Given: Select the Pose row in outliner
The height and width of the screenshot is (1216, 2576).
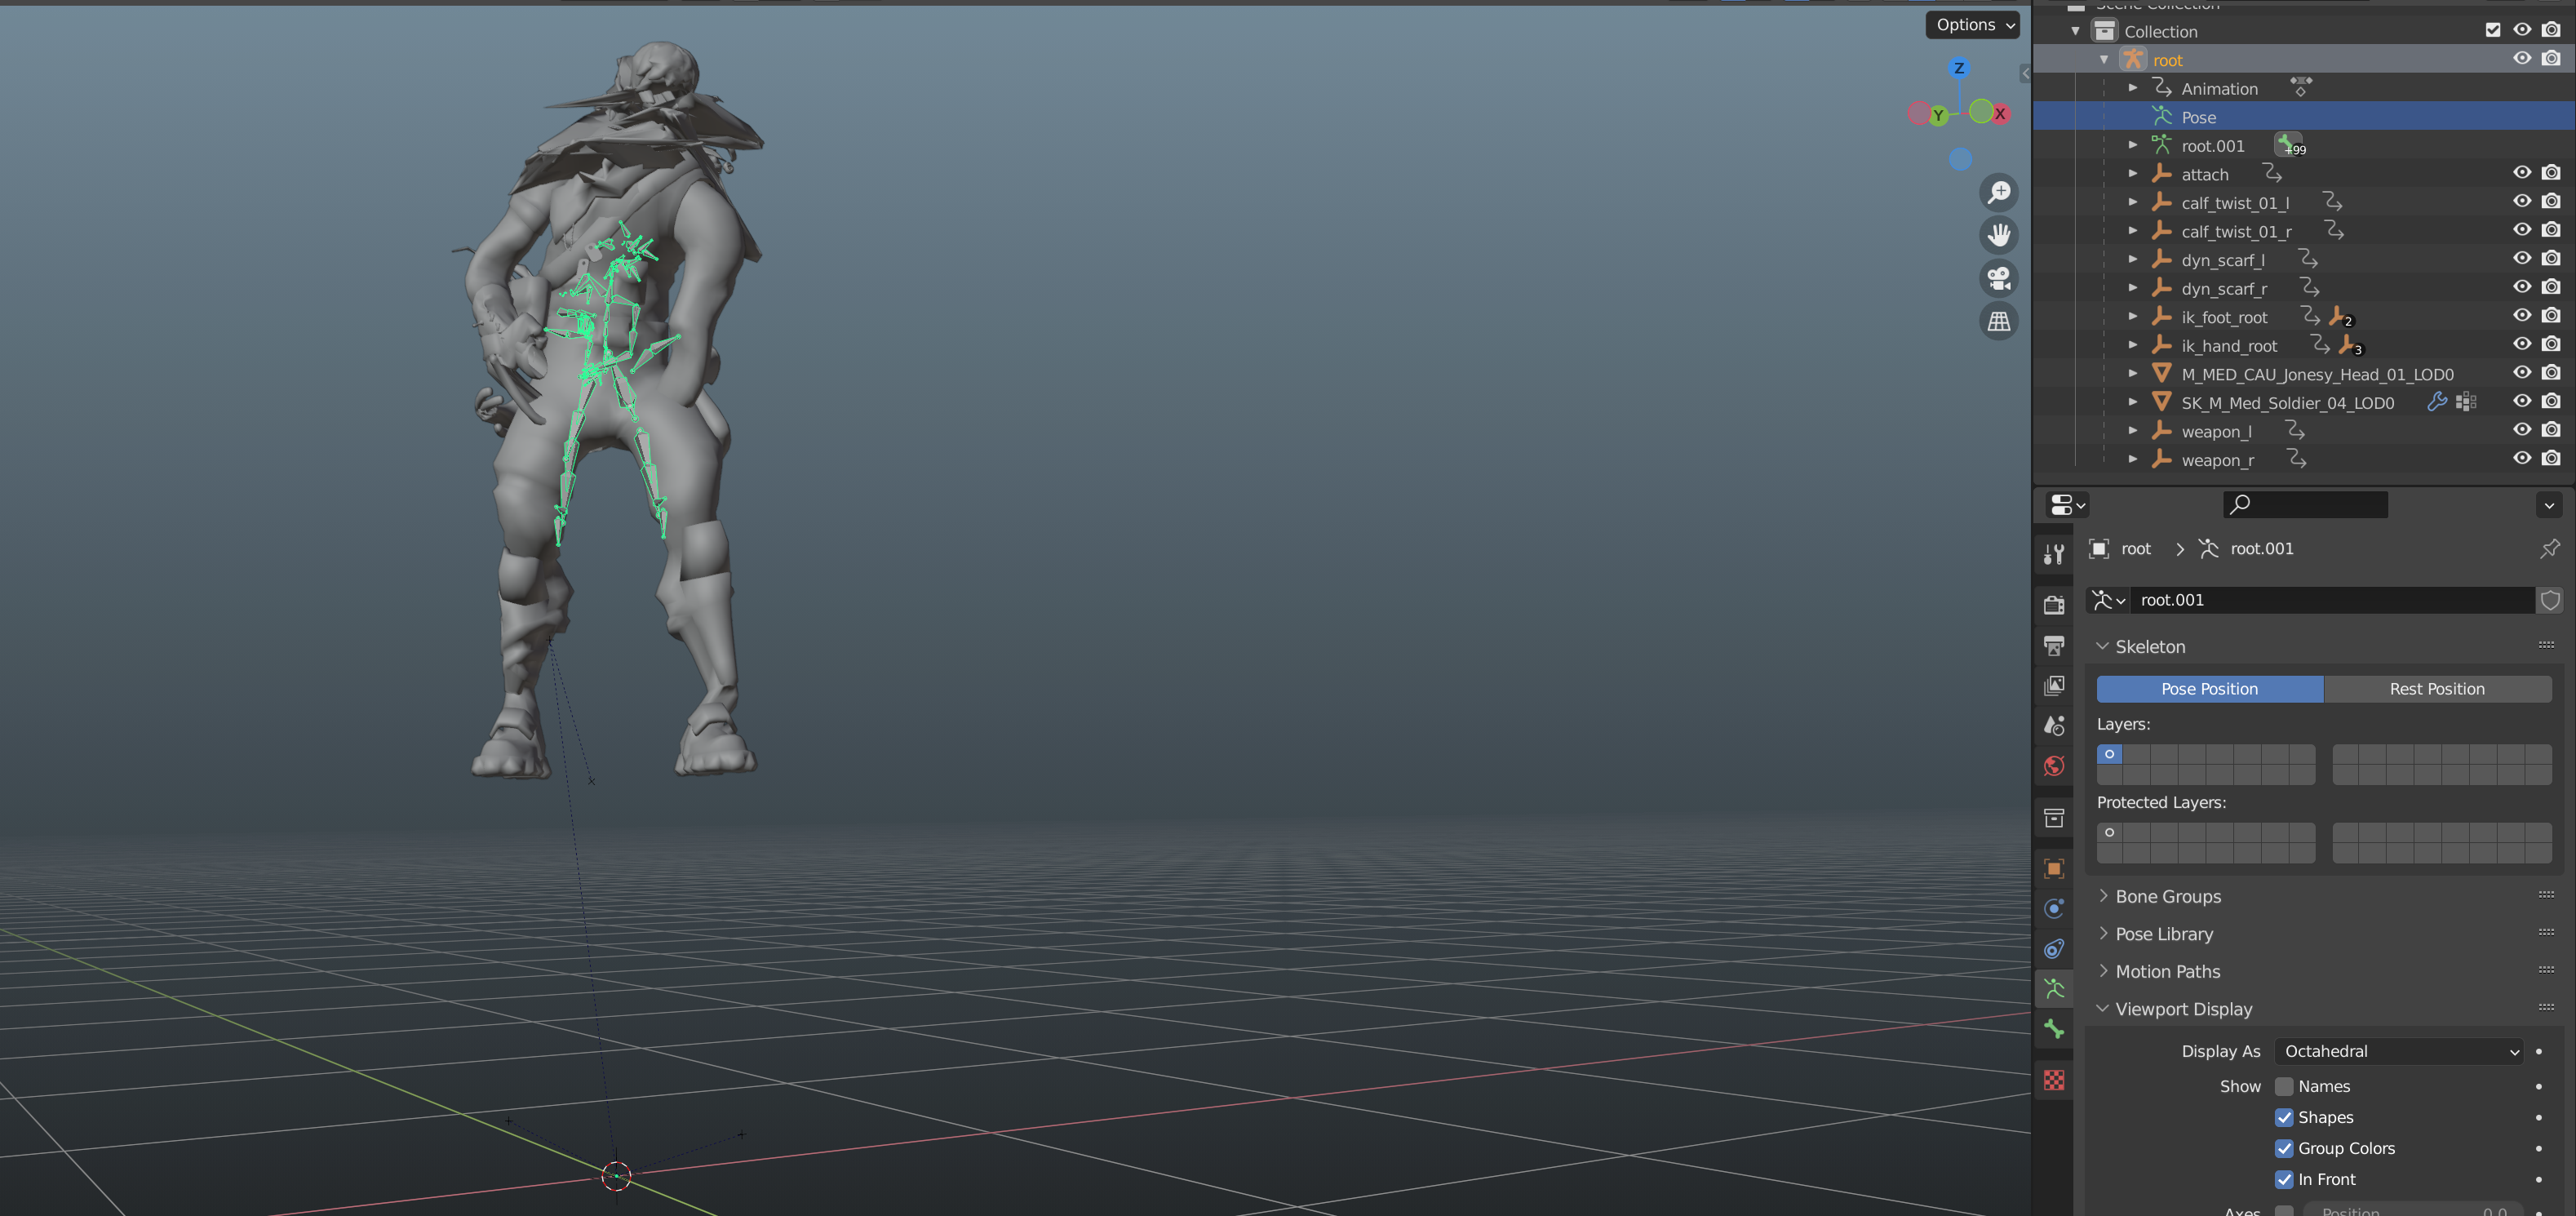Looking at the screenshot, I should point(2304,117).
